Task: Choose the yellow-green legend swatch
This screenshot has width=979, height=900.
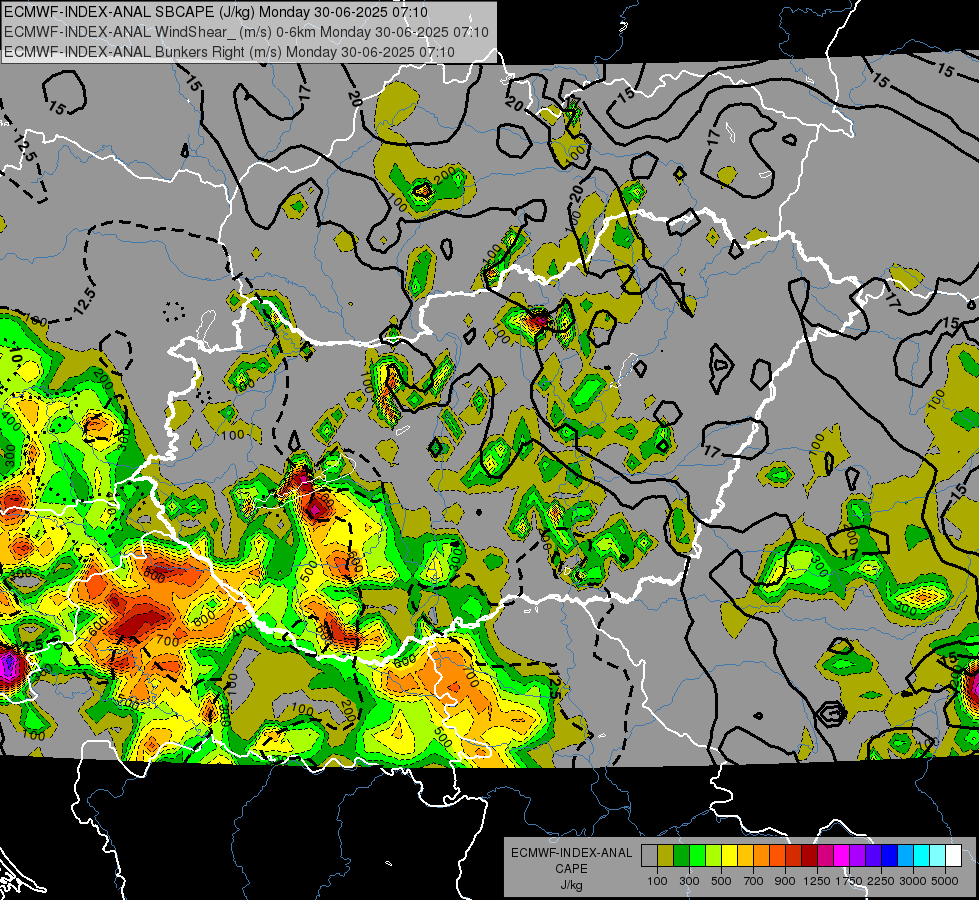Action: click(x=713, y=856)
